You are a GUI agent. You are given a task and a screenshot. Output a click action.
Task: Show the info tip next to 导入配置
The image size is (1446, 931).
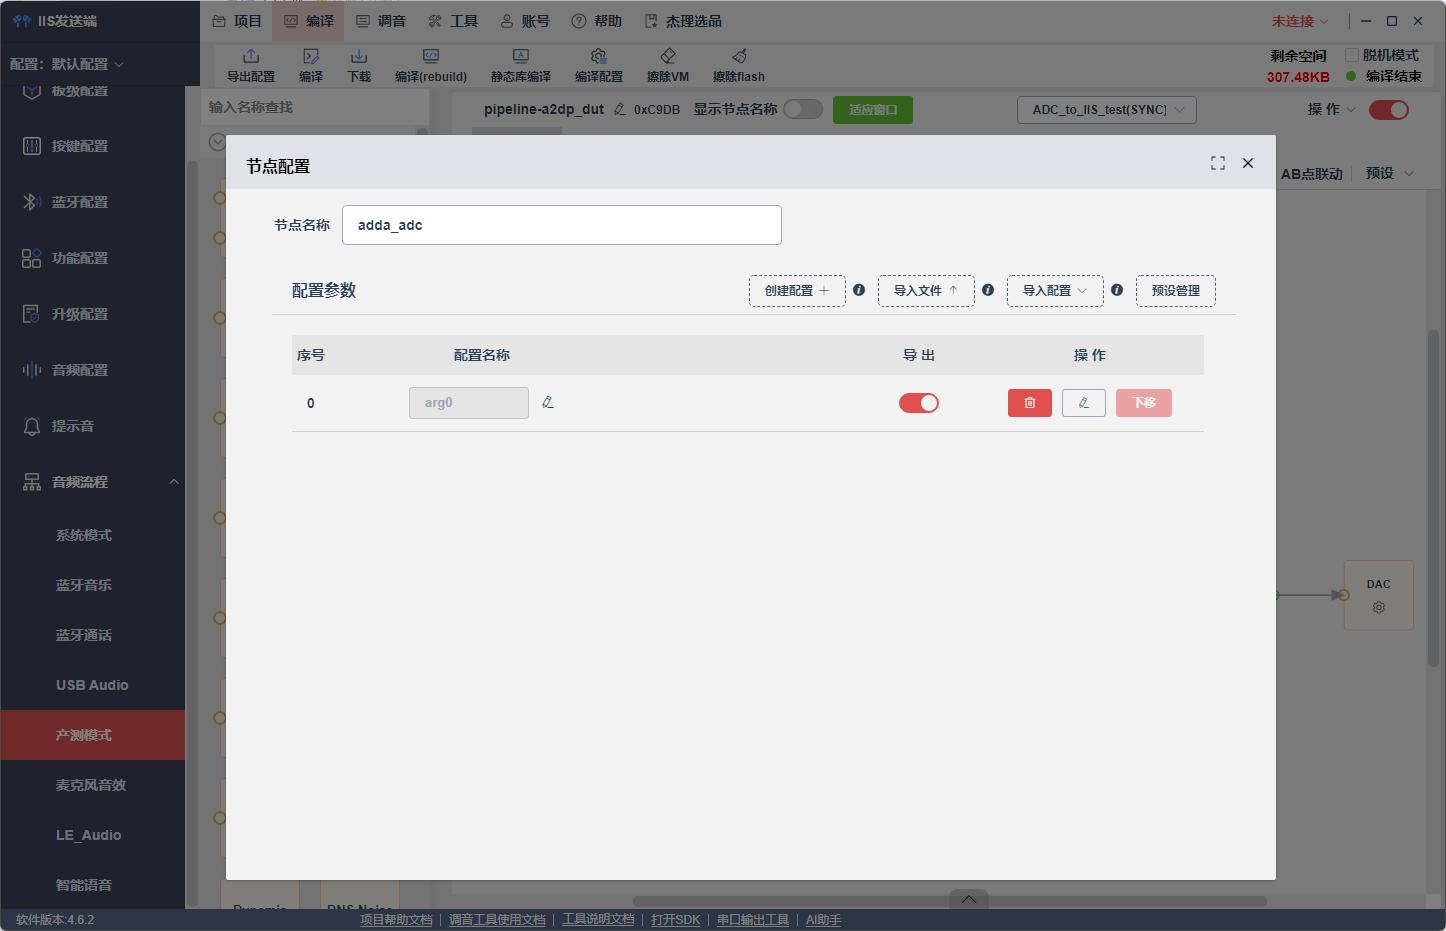coord(1117,290)
